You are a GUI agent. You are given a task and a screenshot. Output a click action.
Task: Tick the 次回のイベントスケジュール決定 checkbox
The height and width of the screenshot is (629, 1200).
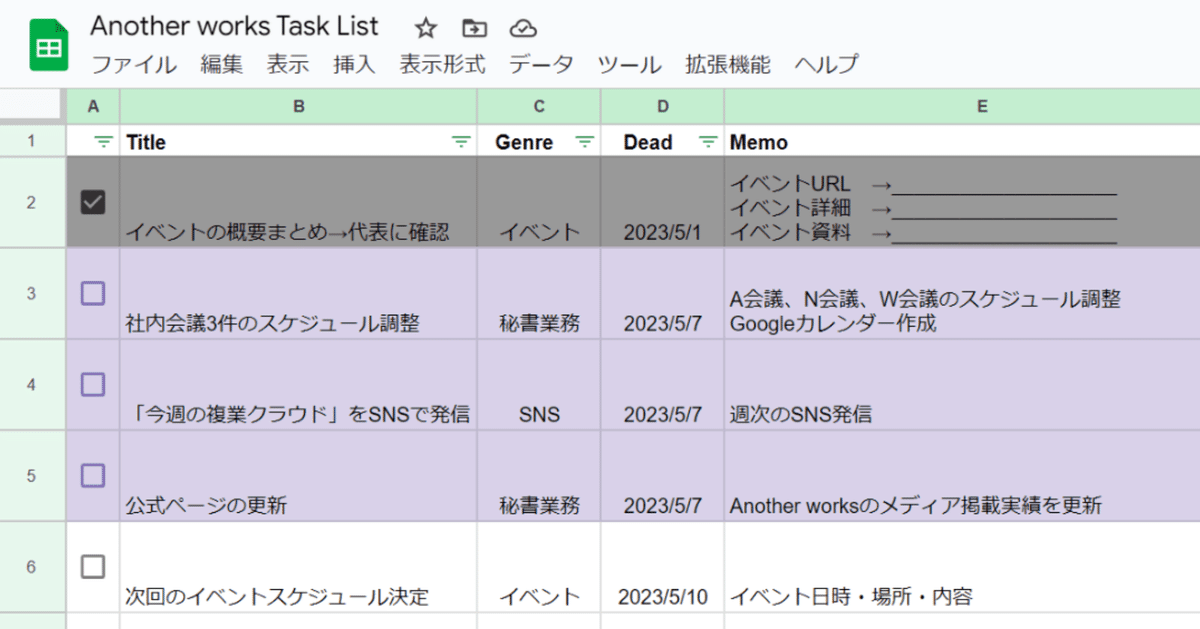pos(92,567)
